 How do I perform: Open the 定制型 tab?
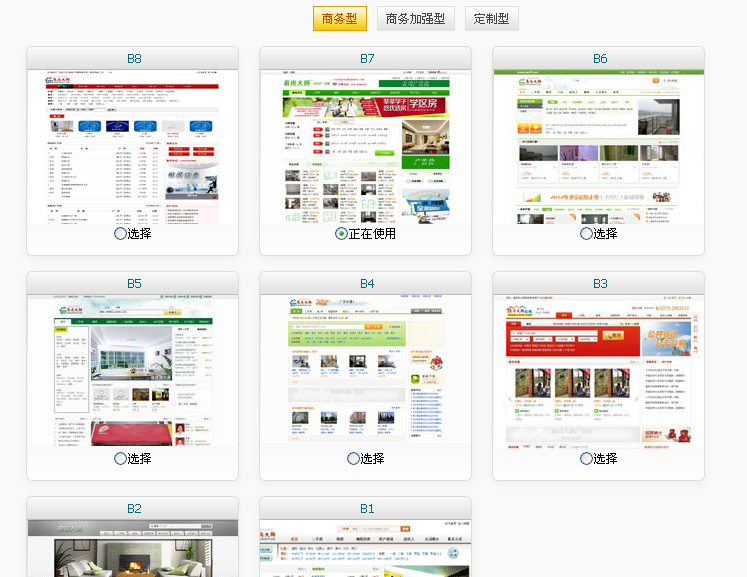click(492, 19)
